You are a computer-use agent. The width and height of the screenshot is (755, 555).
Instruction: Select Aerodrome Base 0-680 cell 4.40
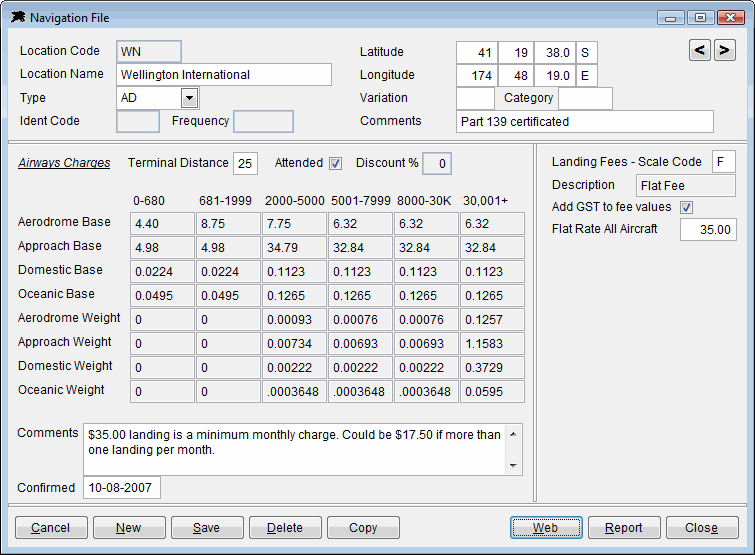[x=162, y=224]
